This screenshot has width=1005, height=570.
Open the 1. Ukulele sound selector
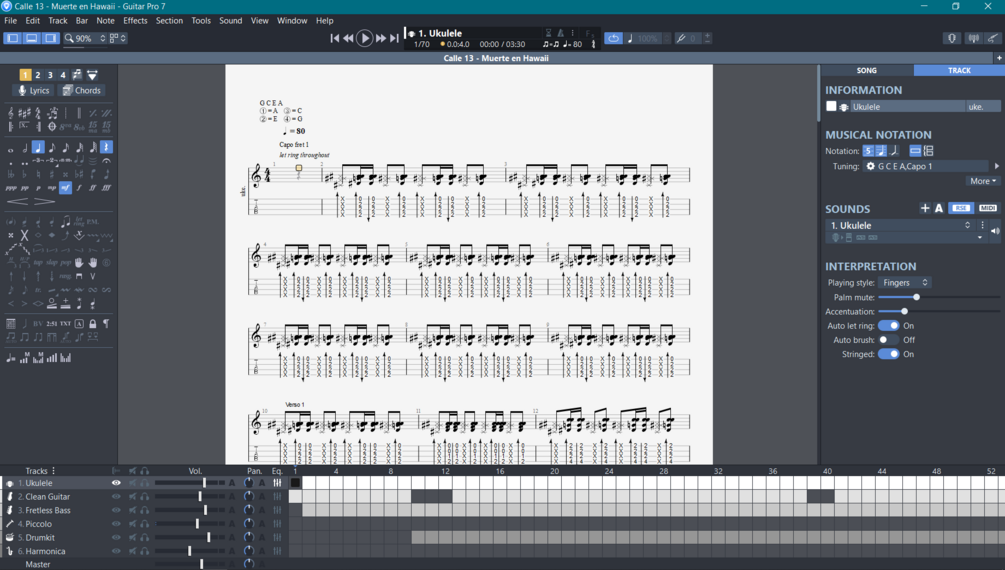[900, 225]
